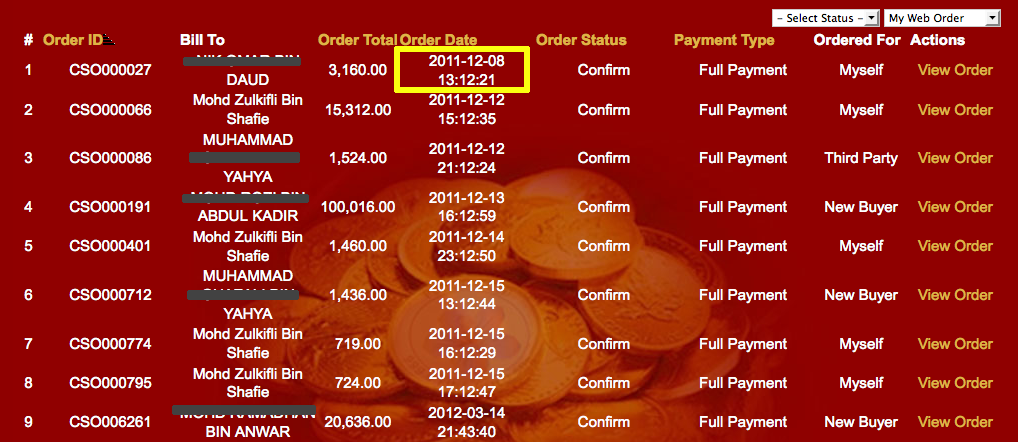1018x442 pixels.
Task: Click the Third Party cell in row 3
Action: point(861,158)
